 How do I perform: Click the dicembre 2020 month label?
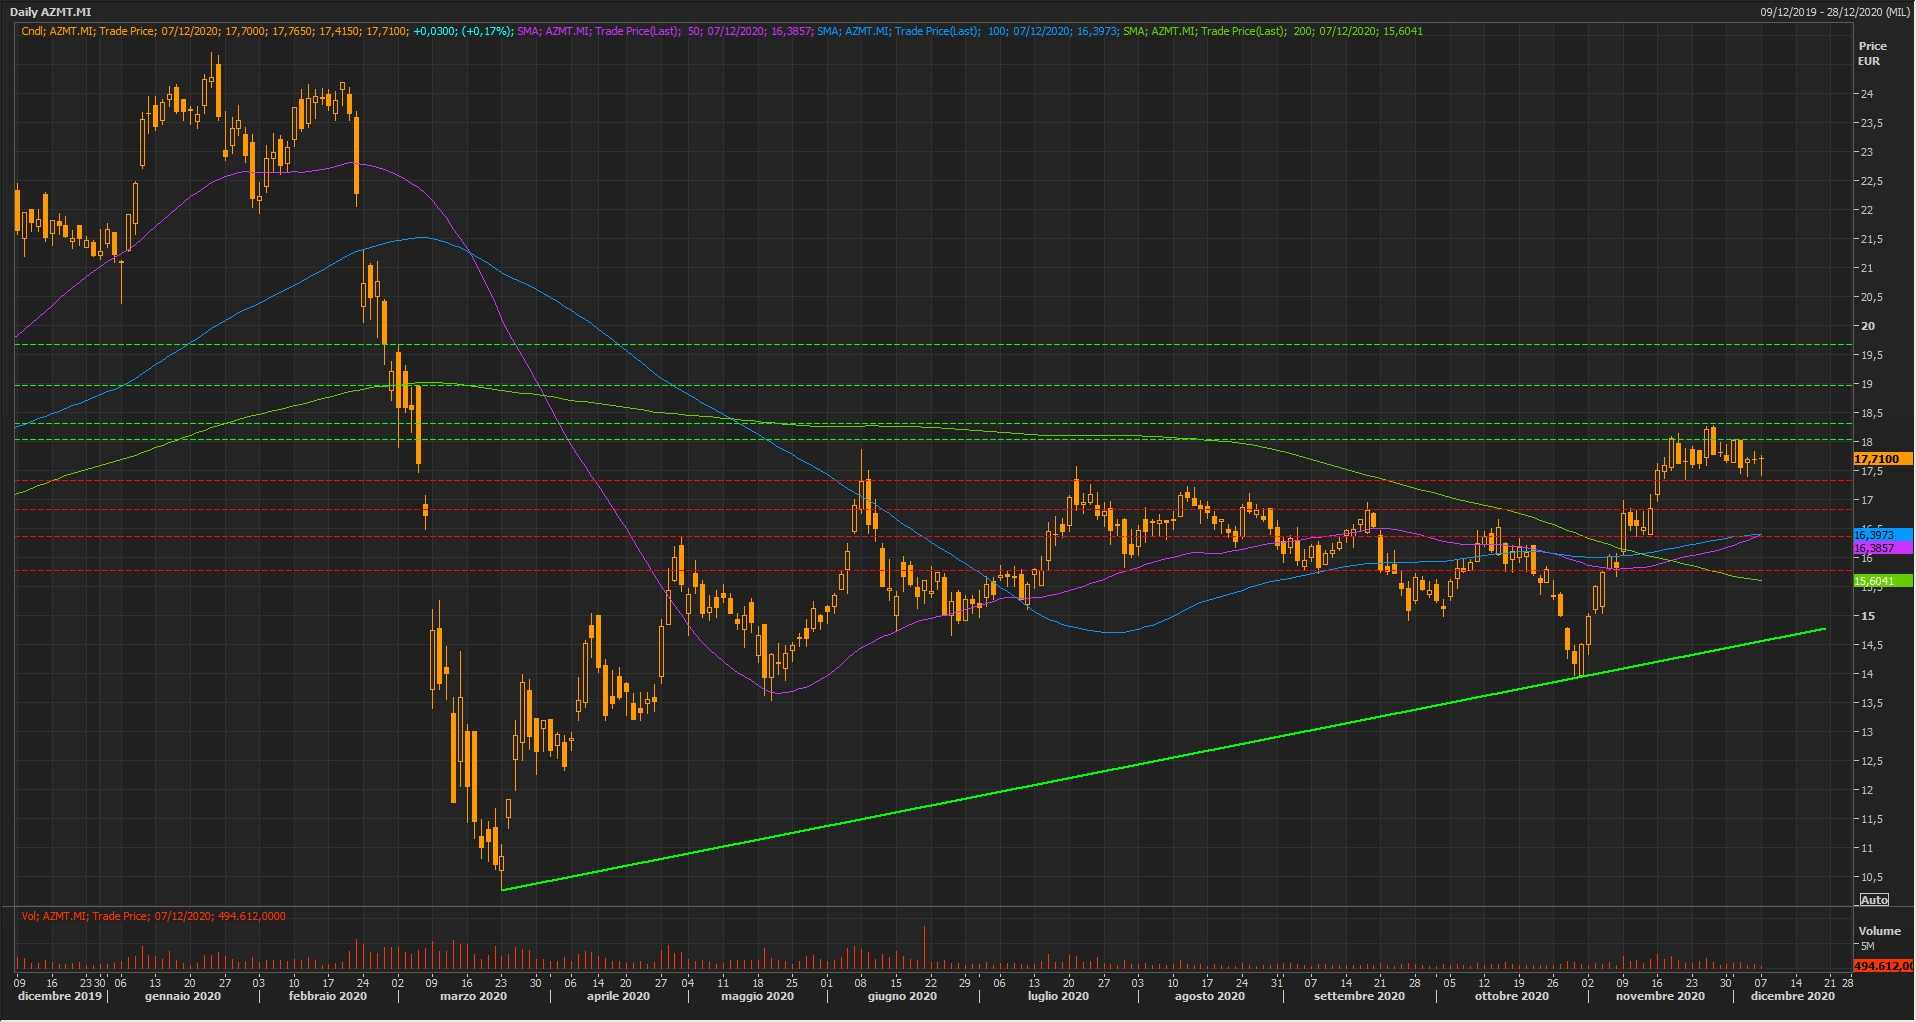pyautogui.click(x=1792, y=996)
